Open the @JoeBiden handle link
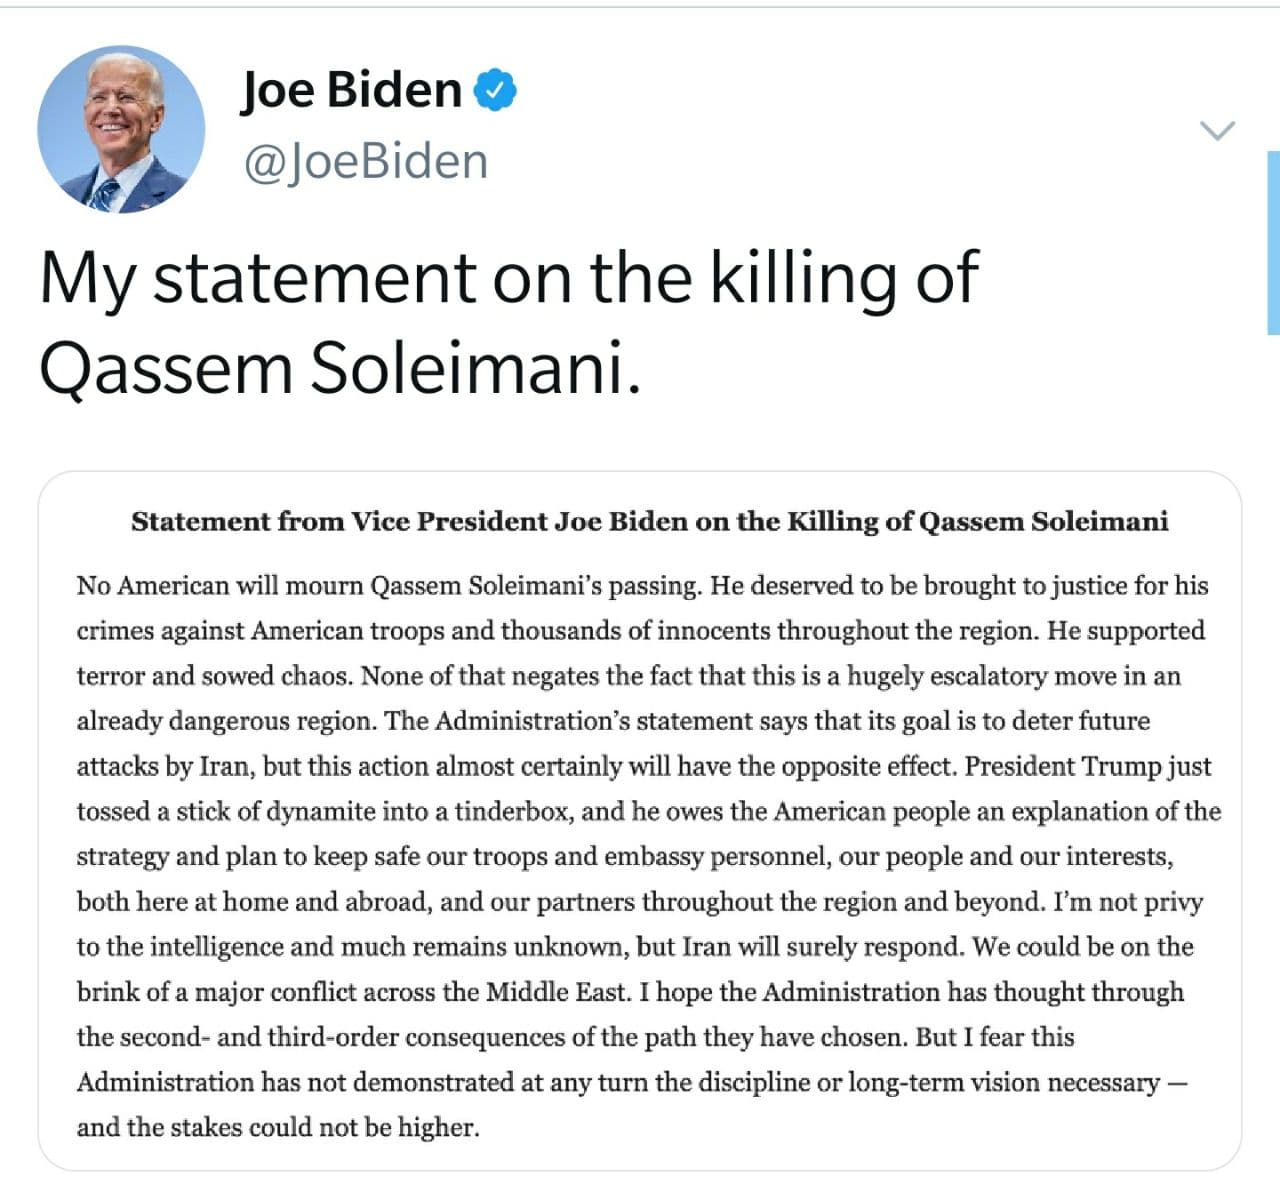The height and width of the screenshot is (1187, 1280). (x=365, y=161)
